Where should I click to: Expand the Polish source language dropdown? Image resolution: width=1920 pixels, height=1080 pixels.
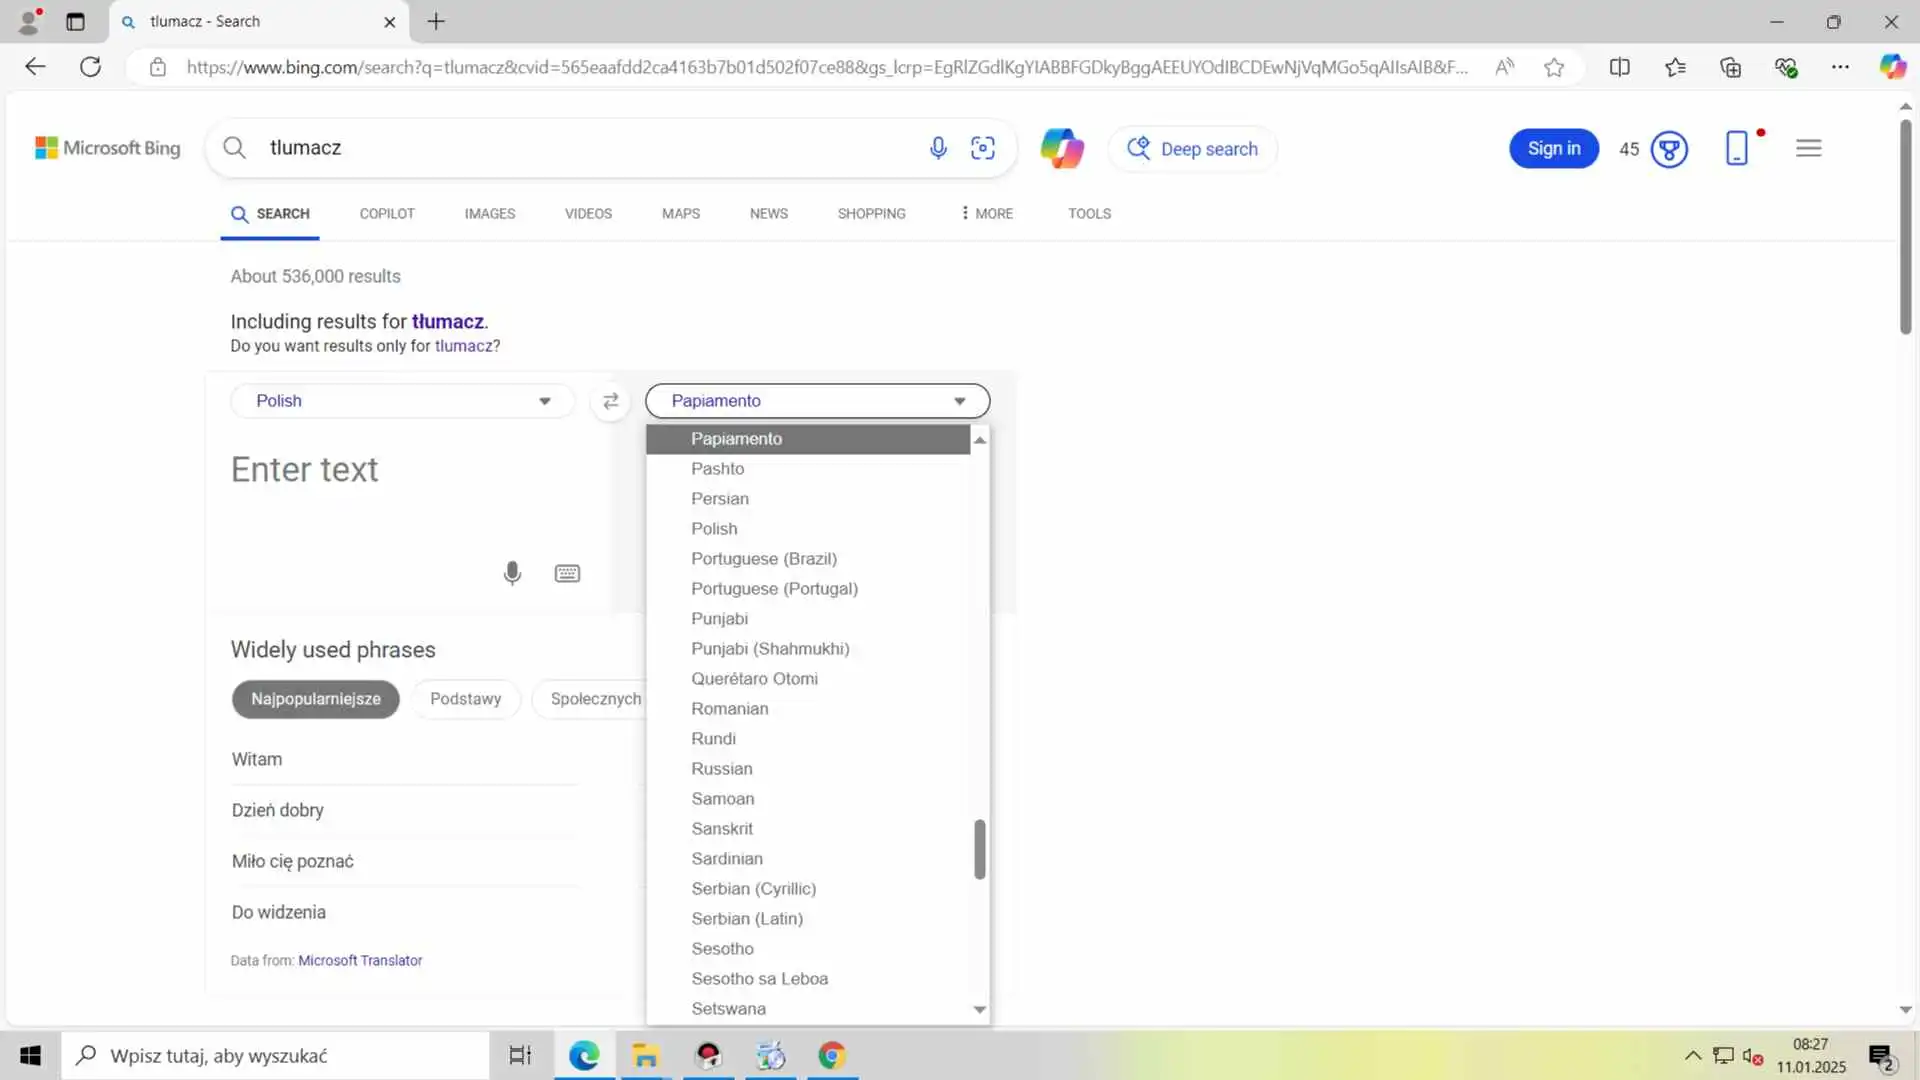(x=402, y=401)
